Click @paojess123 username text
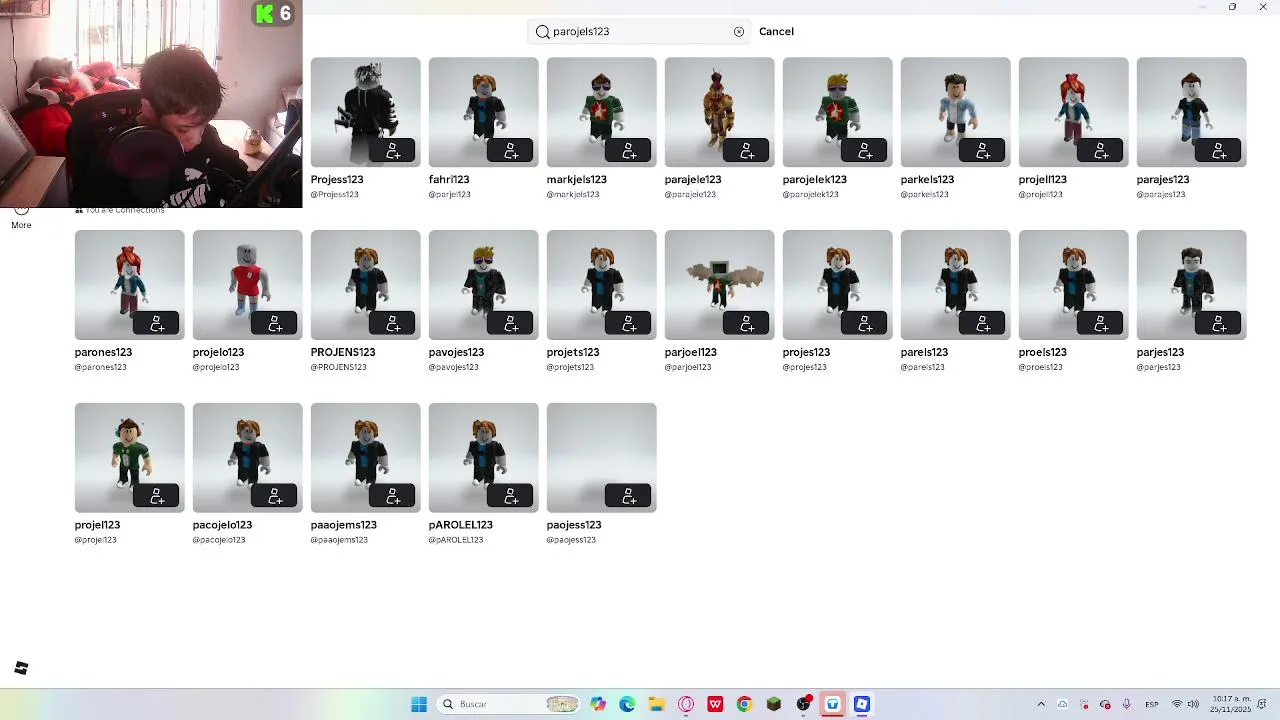The width and height of the screenshot is (1280, 720). [x=571, y=541]
